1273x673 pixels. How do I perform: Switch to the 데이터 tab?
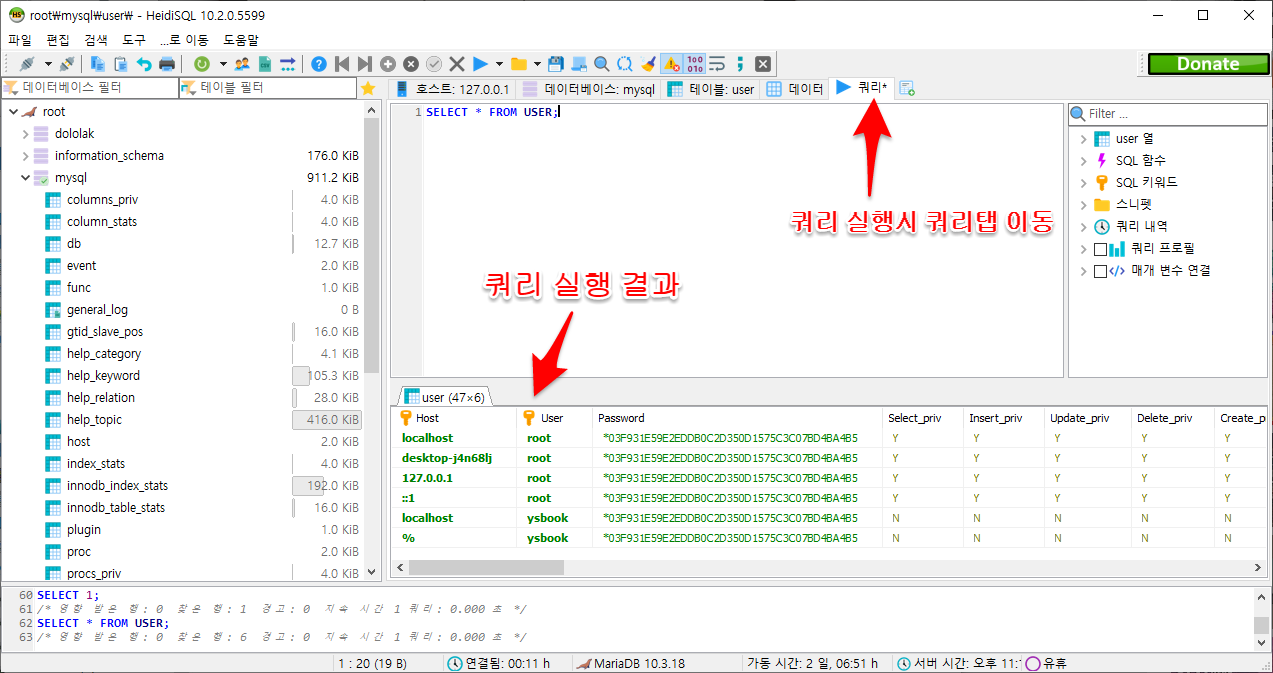795,89
